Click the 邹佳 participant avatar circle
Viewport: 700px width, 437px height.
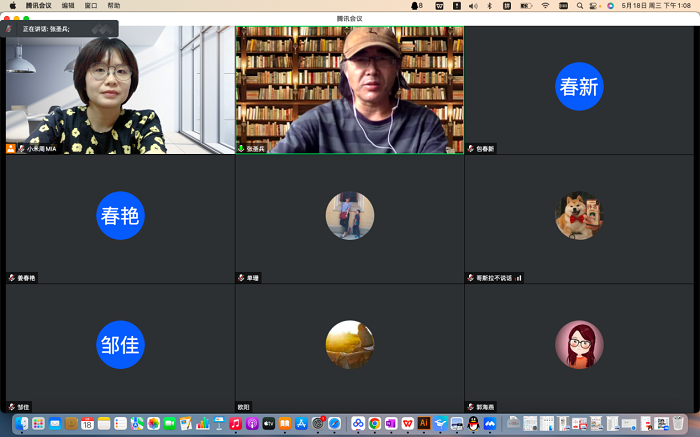point(120,345)
